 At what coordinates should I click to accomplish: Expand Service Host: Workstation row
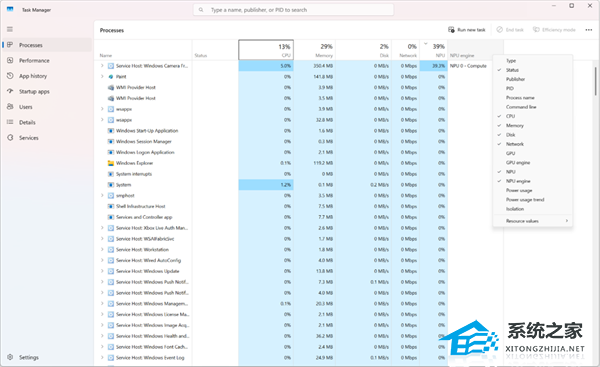[102, 249]
